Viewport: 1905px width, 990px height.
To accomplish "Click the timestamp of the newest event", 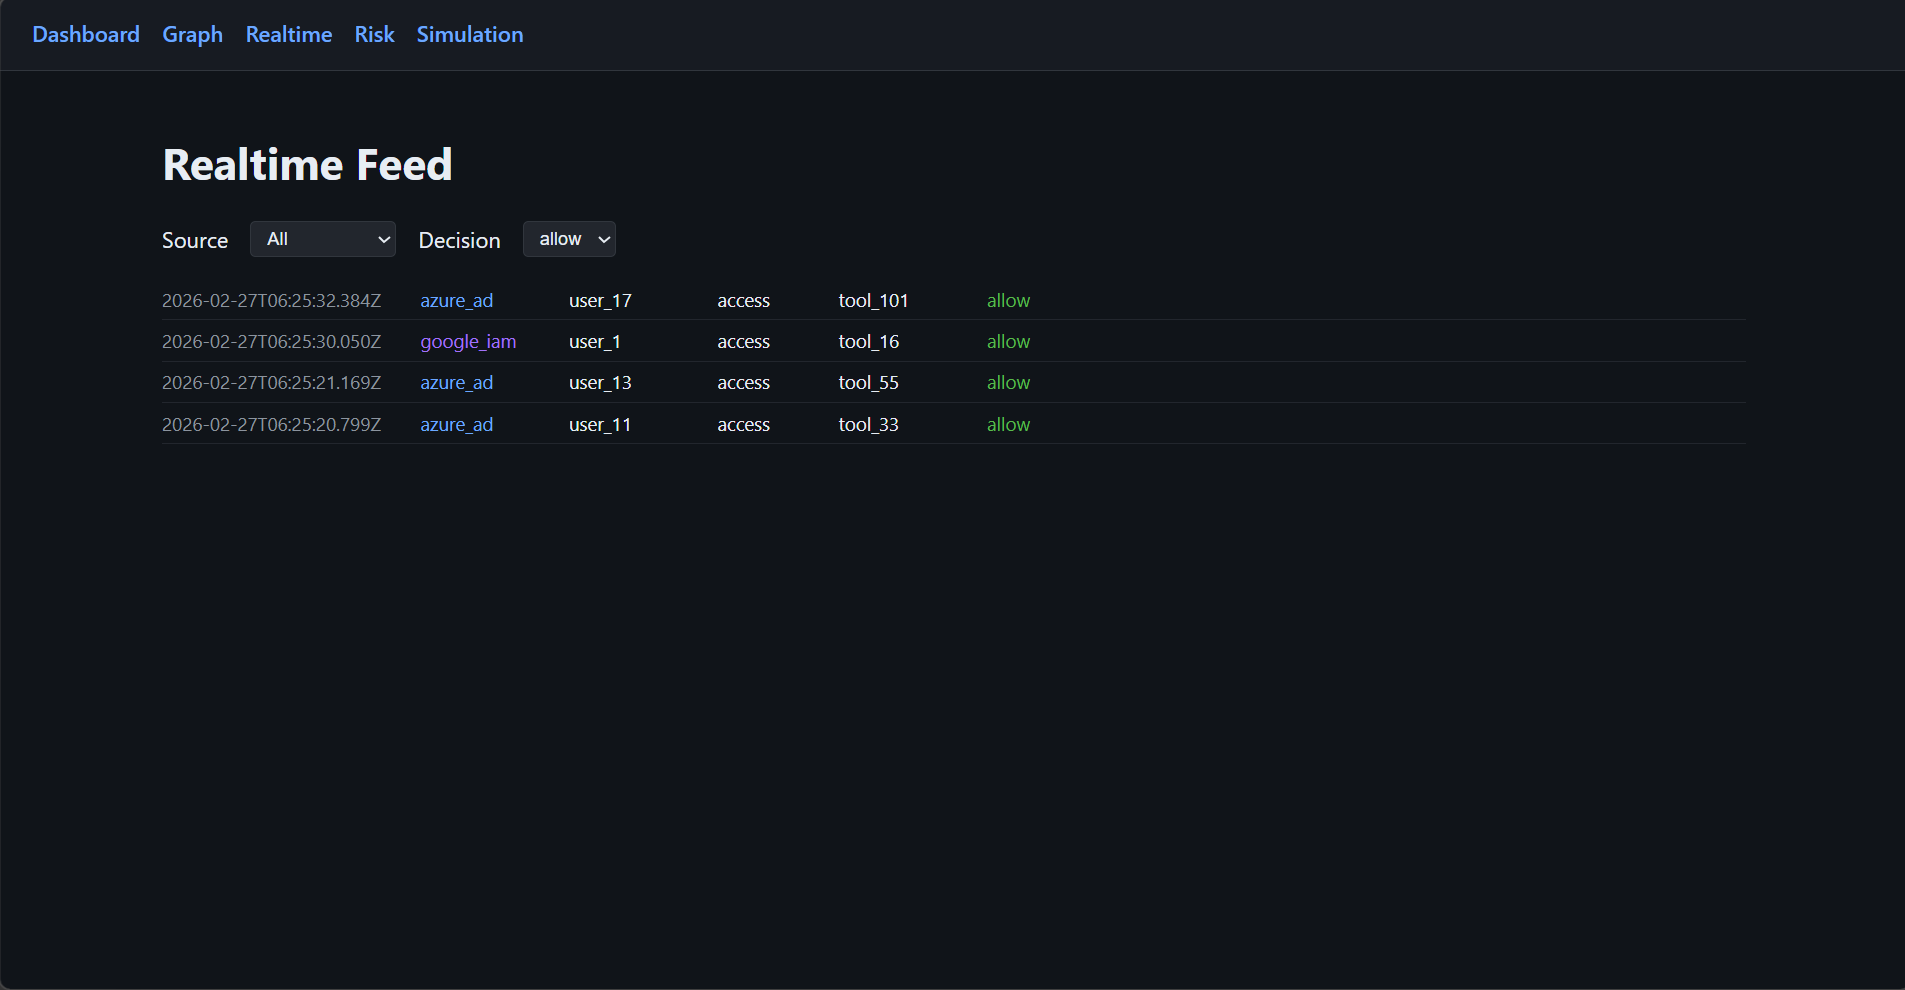I will [x=271, y=300].
